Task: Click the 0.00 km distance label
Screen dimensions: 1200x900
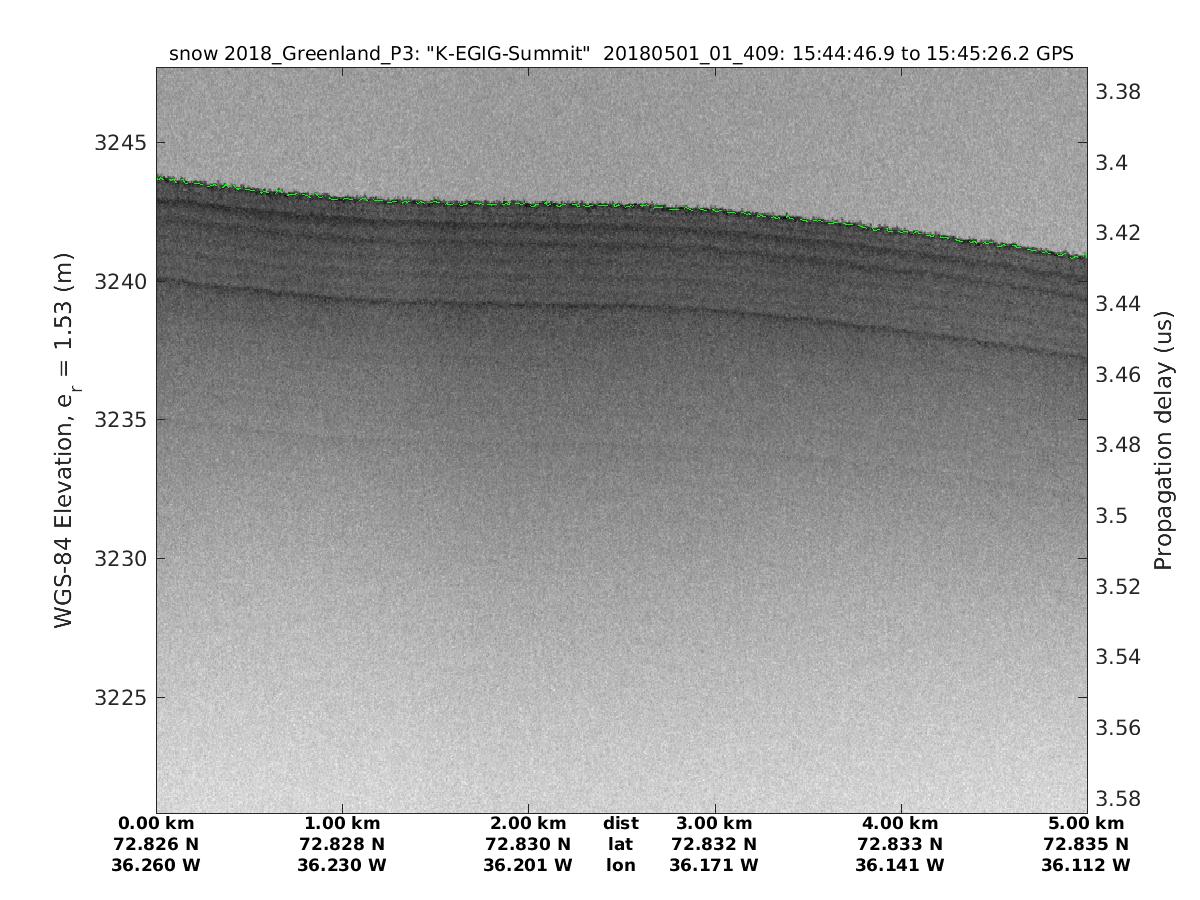Action: (157, 824)
